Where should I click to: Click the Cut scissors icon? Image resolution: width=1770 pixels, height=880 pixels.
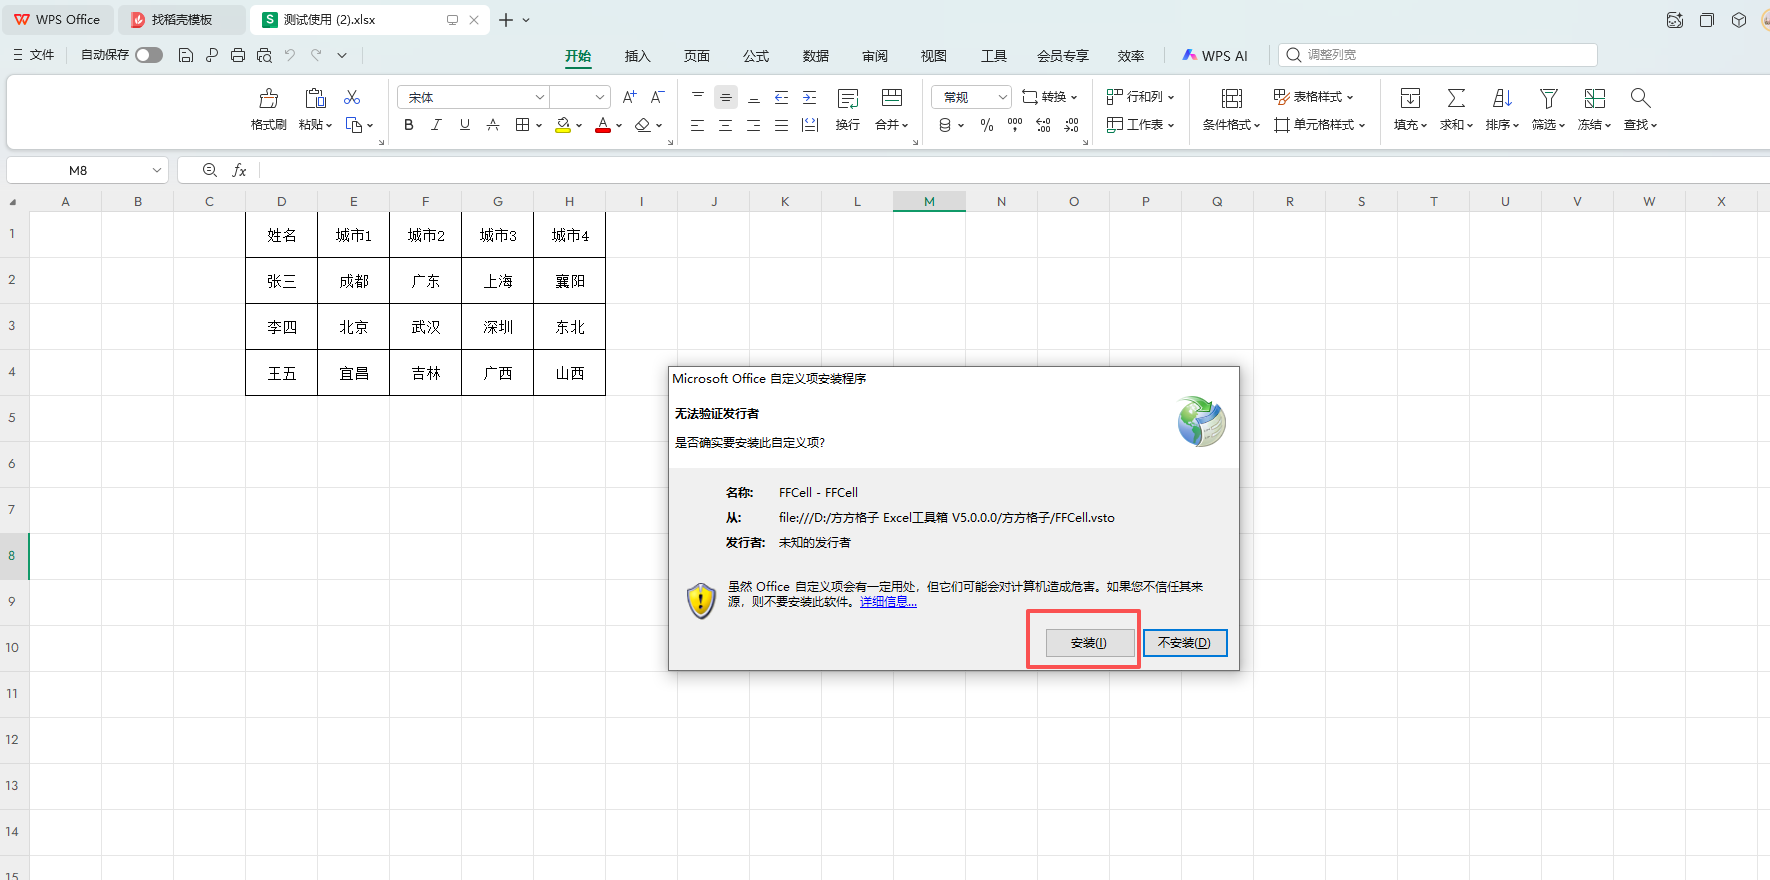[x=352, y=97]
